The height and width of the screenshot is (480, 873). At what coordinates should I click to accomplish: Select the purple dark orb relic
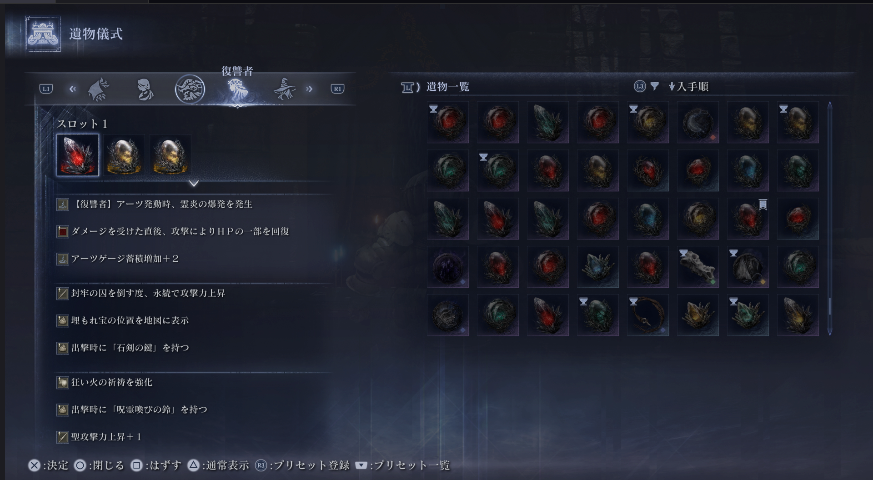448,267
